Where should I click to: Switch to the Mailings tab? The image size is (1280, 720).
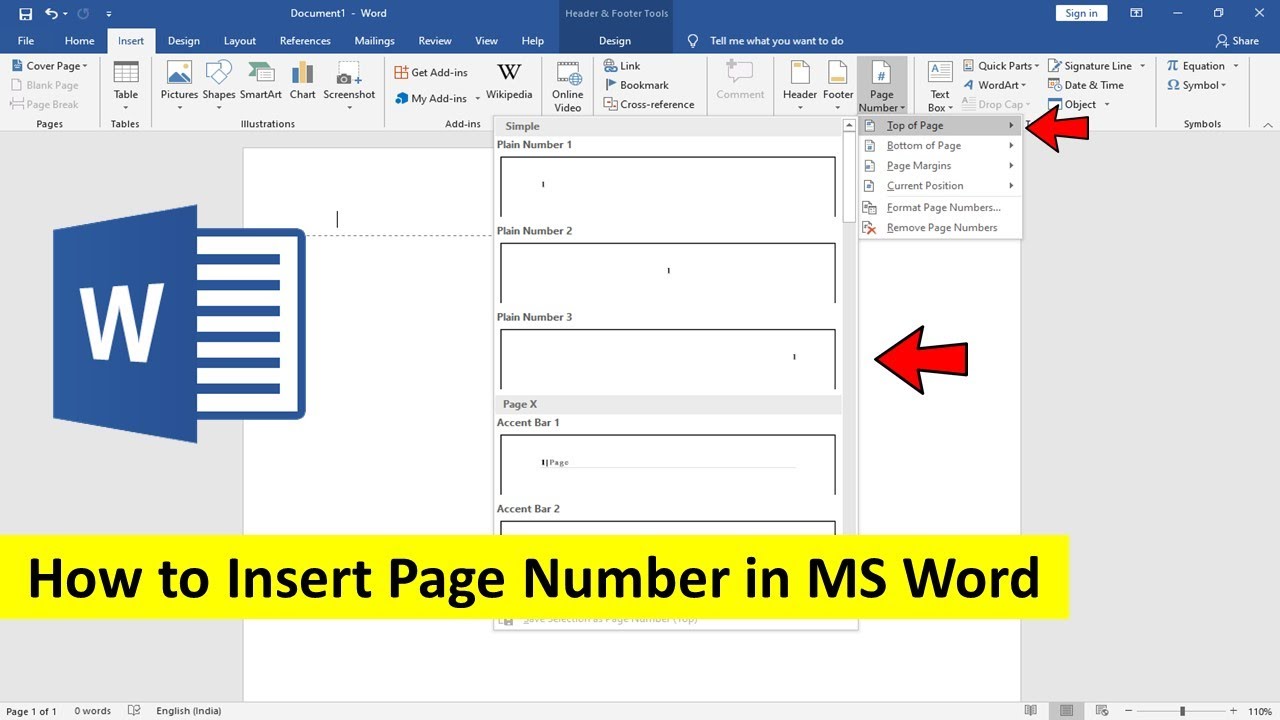click(375, 41)
